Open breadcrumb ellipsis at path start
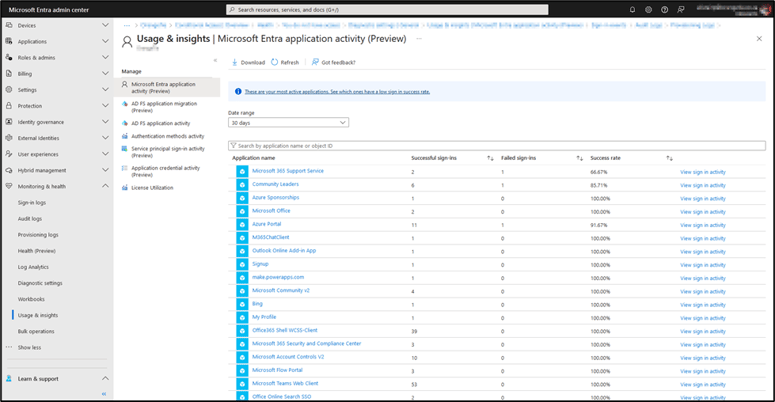The image size is (775, 402). 127,25
